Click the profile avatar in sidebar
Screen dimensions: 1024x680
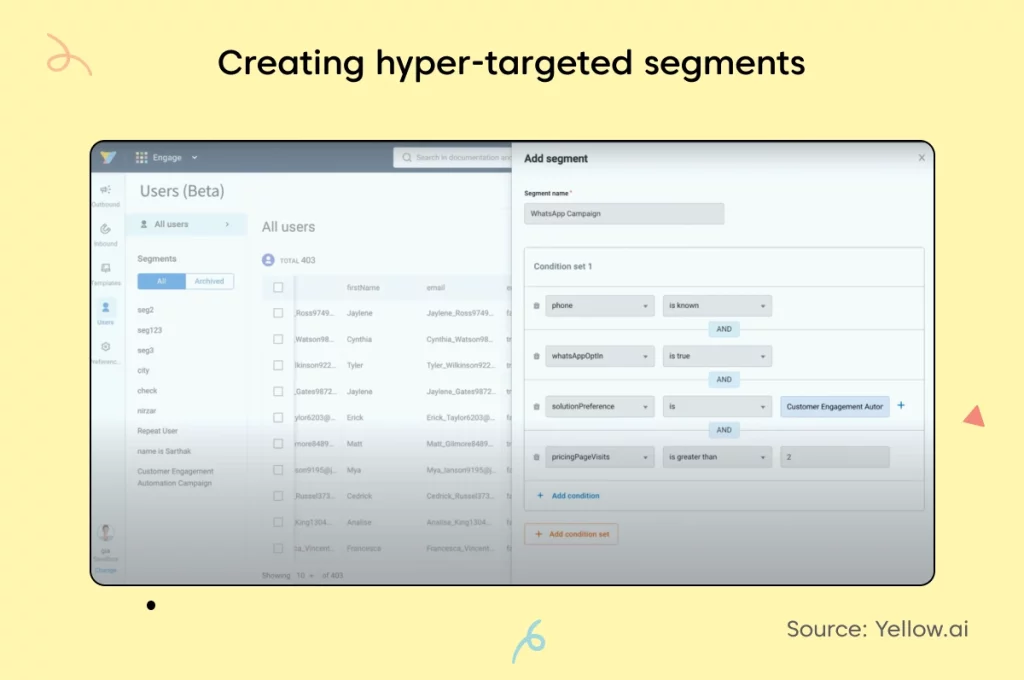coord(105,532)
